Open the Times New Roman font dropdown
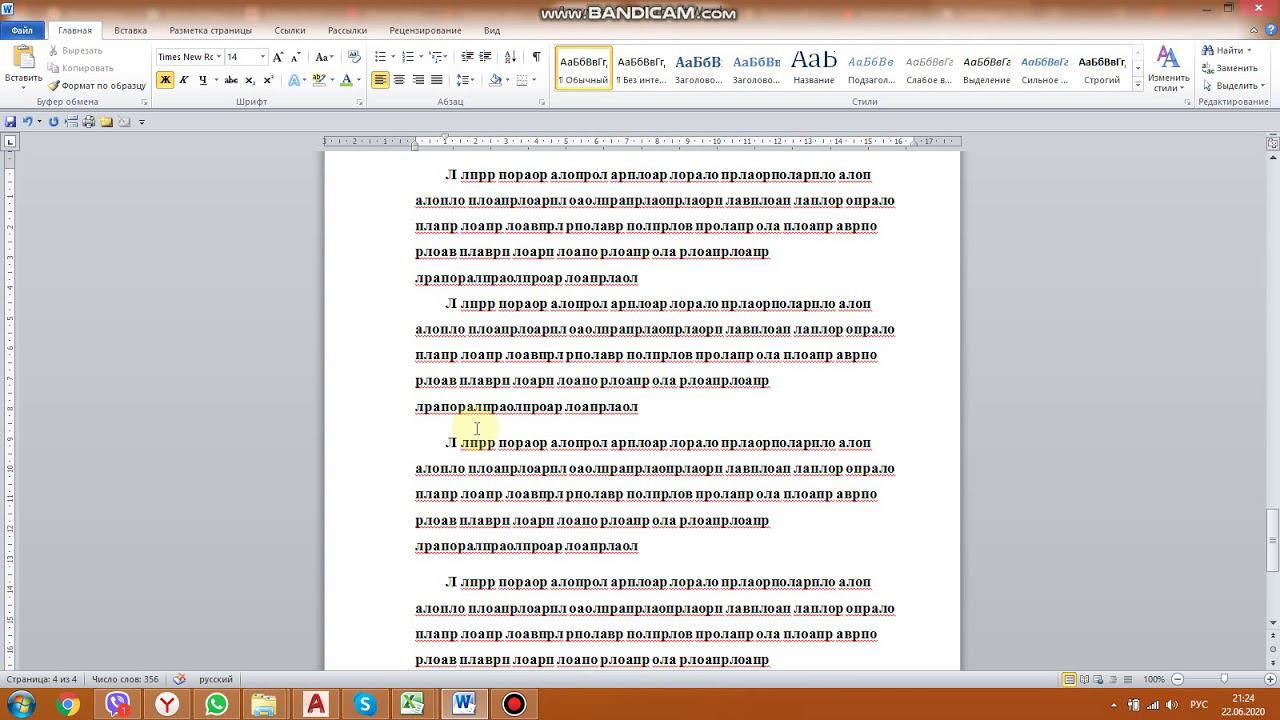Screen dimensions: 1280x720 [x=218, y=57]
